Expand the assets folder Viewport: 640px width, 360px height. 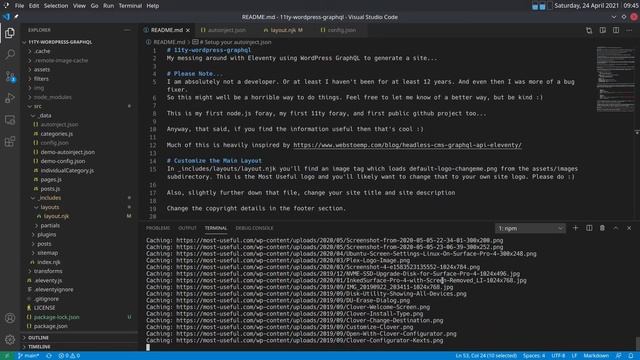pyautogui.click(x=42, y=69)
